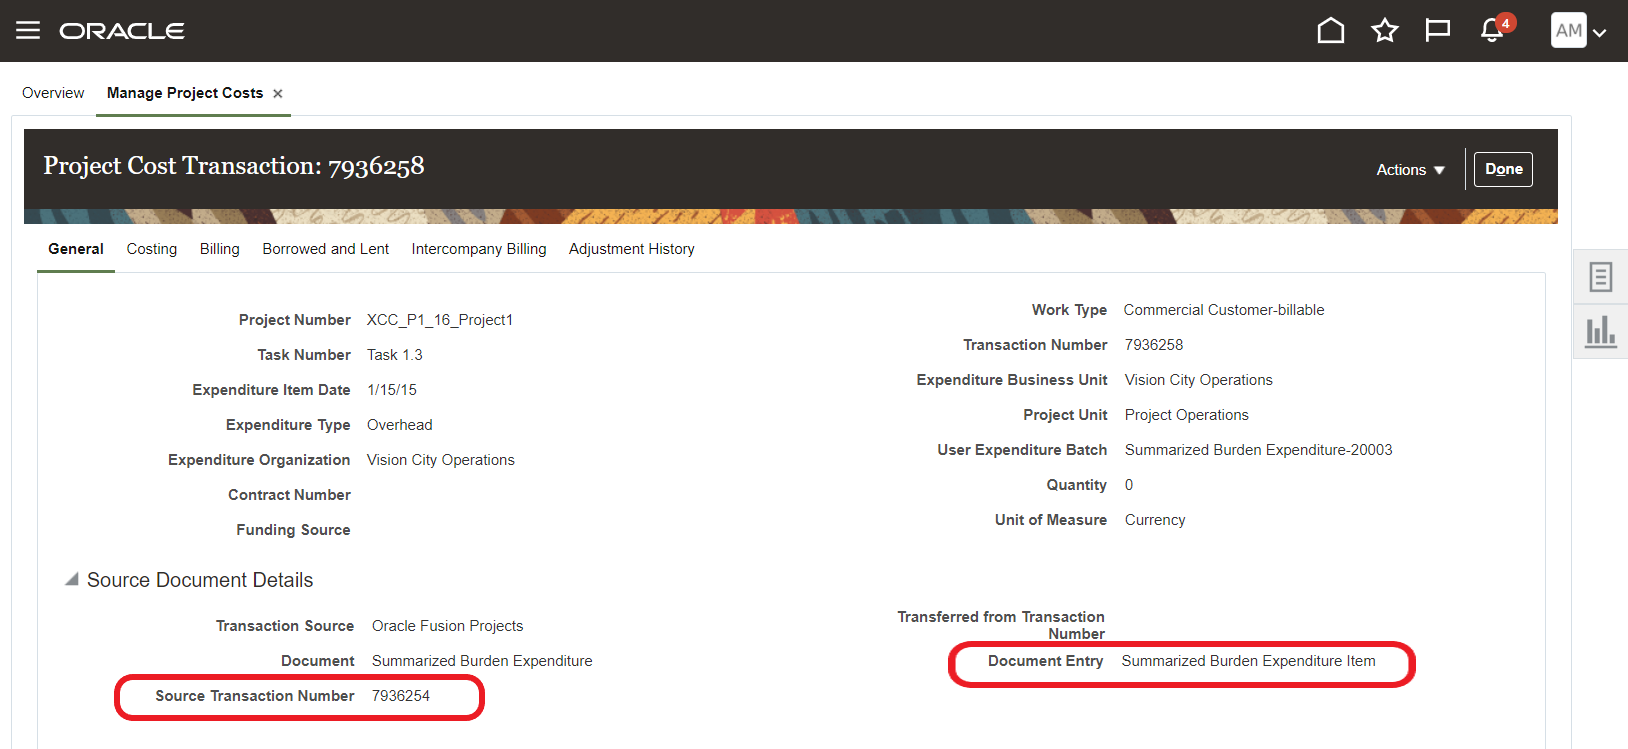Click the Done button
Viewport: 1628px width, 749px height.
[1504, 169]
